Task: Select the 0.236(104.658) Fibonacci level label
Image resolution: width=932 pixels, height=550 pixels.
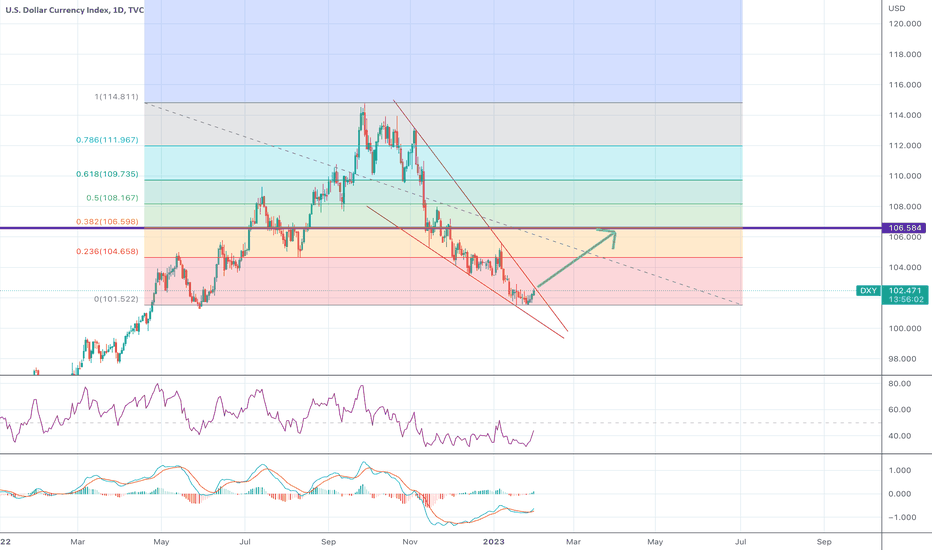Action: [x=107, y=252]
